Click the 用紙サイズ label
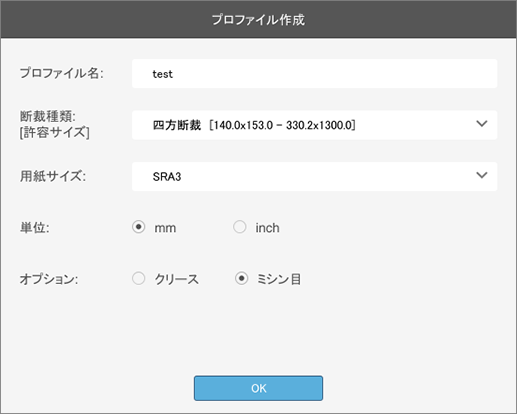This screenshot has width=517, height=414. [53, 176]
